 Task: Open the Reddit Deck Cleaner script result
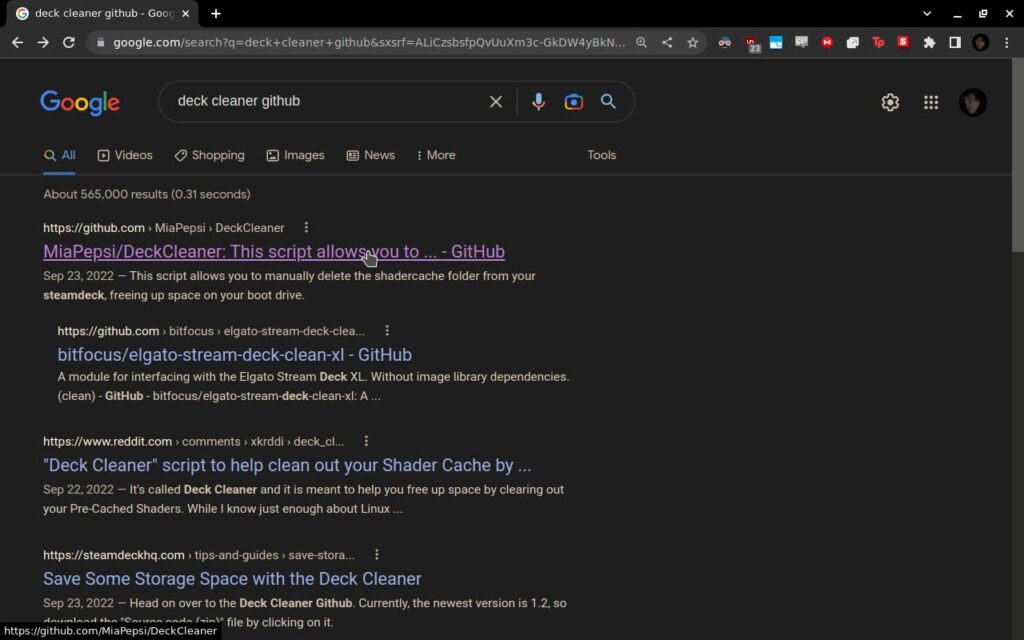(287, 465)
